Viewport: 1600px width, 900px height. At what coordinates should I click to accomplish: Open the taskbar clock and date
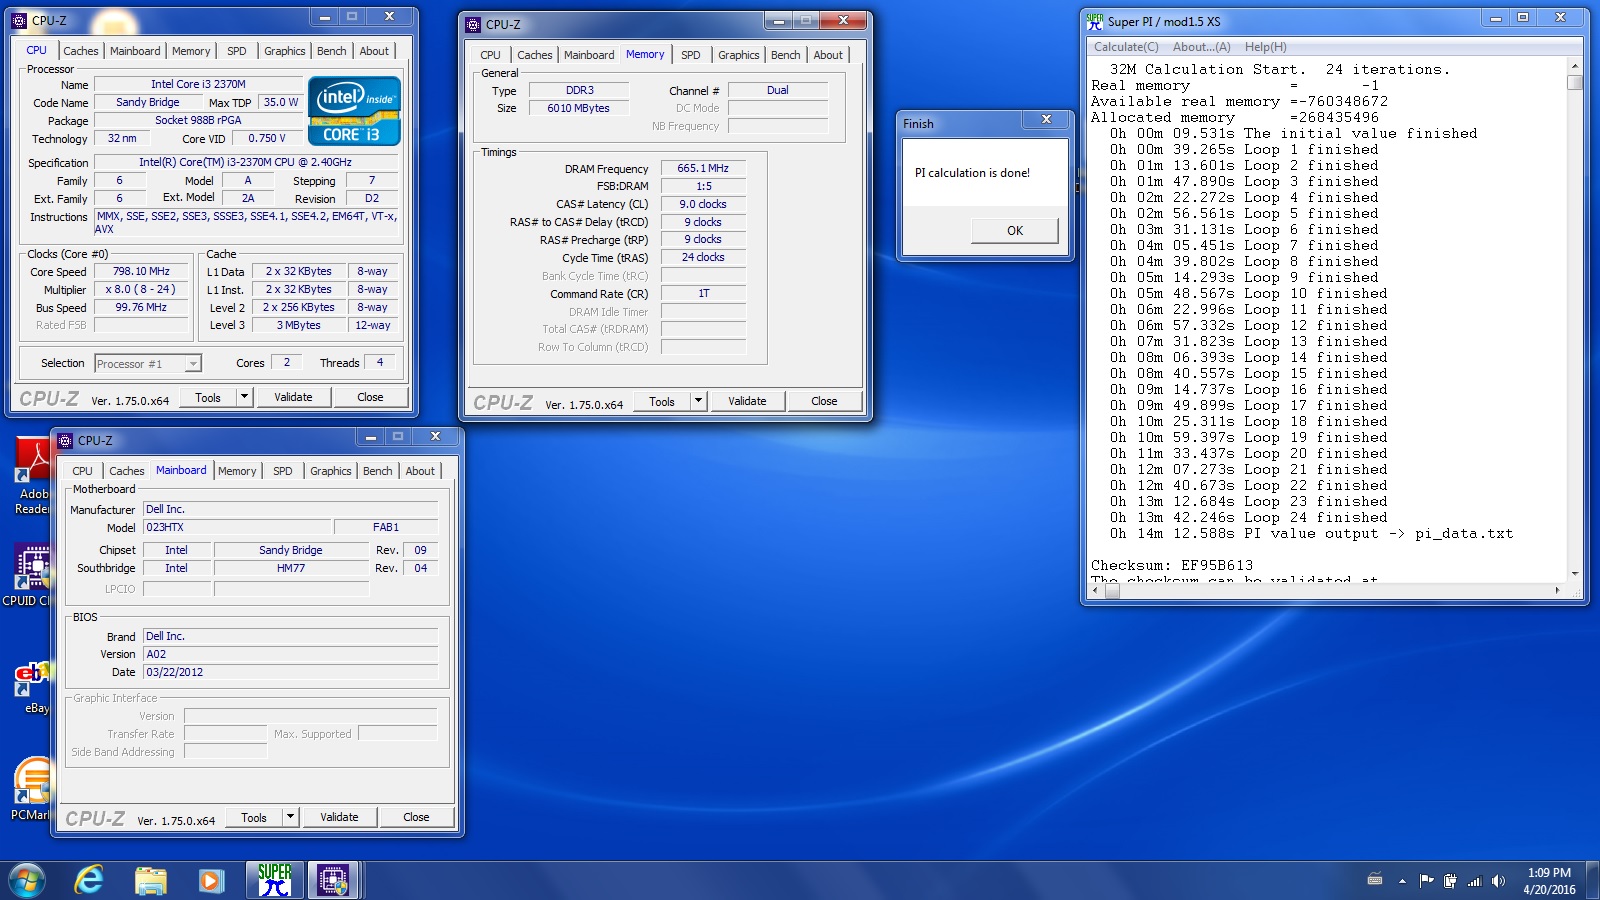click(1549, 881)
